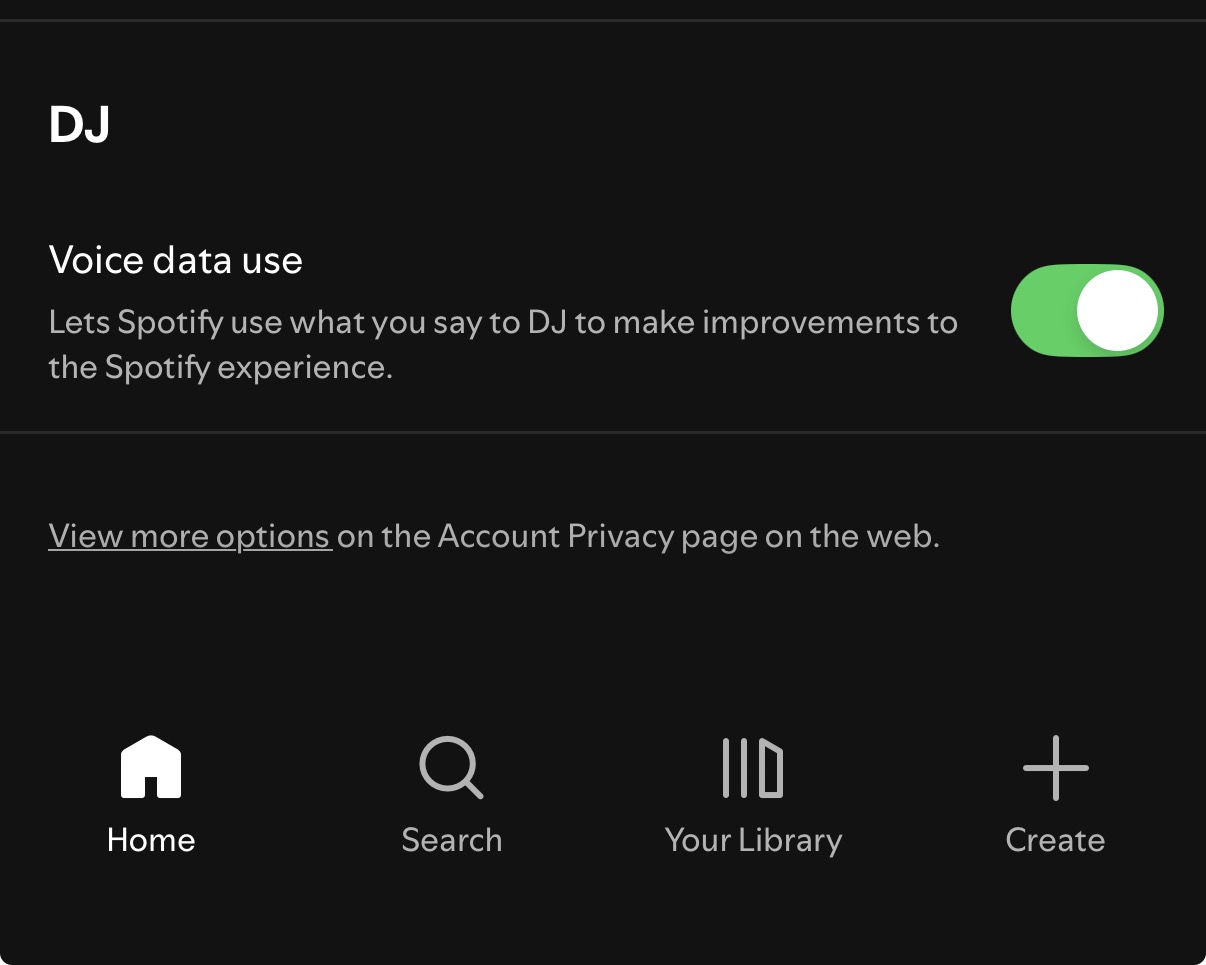Switch to the Your Library tab label
The width and height of the screenshot is (1206, 965).
click(753, 840)
